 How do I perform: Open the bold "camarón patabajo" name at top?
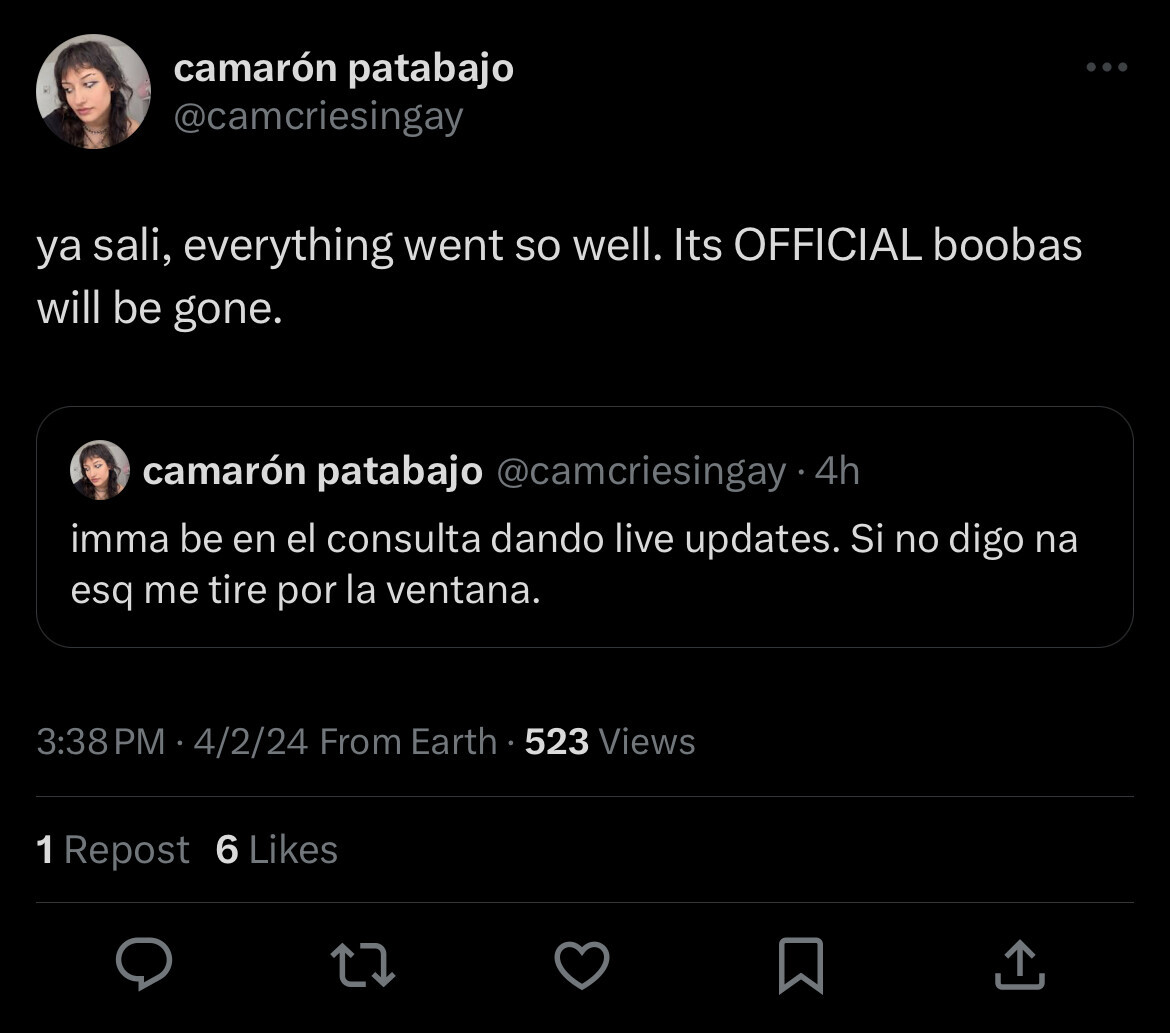343,69
